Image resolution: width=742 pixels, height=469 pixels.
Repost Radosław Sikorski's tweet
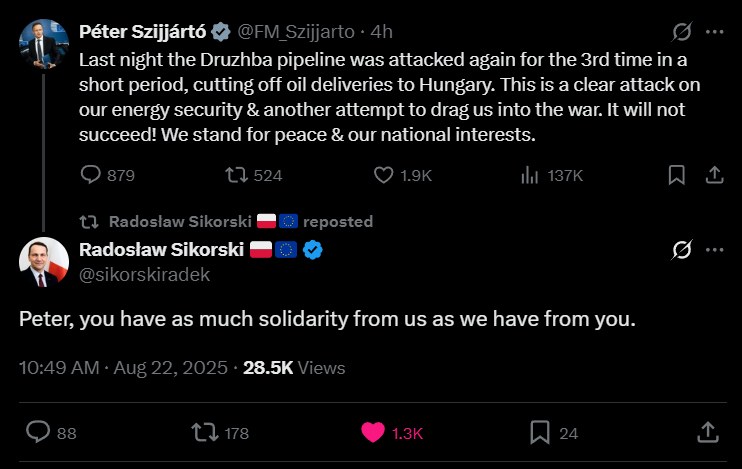(205, 432)
